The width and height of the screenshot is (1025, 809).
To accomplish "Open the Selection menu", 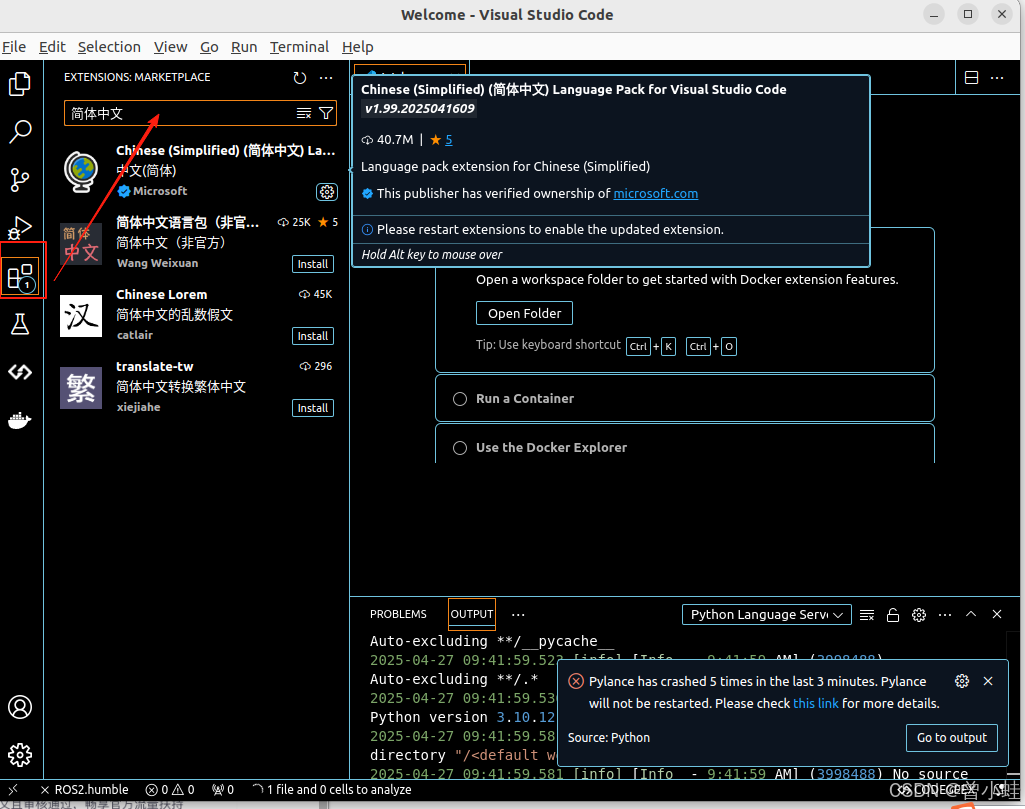I will (109, 47).
